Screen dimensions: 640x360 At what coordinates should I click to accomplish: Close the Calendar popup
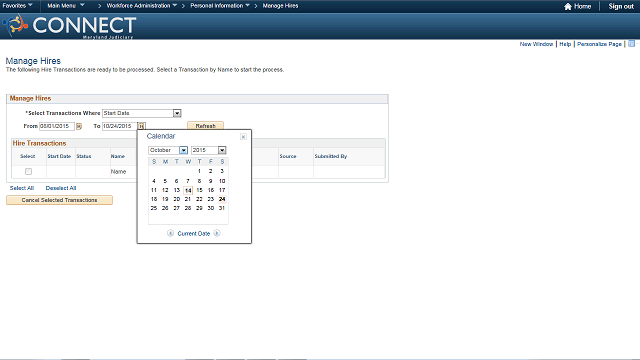coord(243,137)
